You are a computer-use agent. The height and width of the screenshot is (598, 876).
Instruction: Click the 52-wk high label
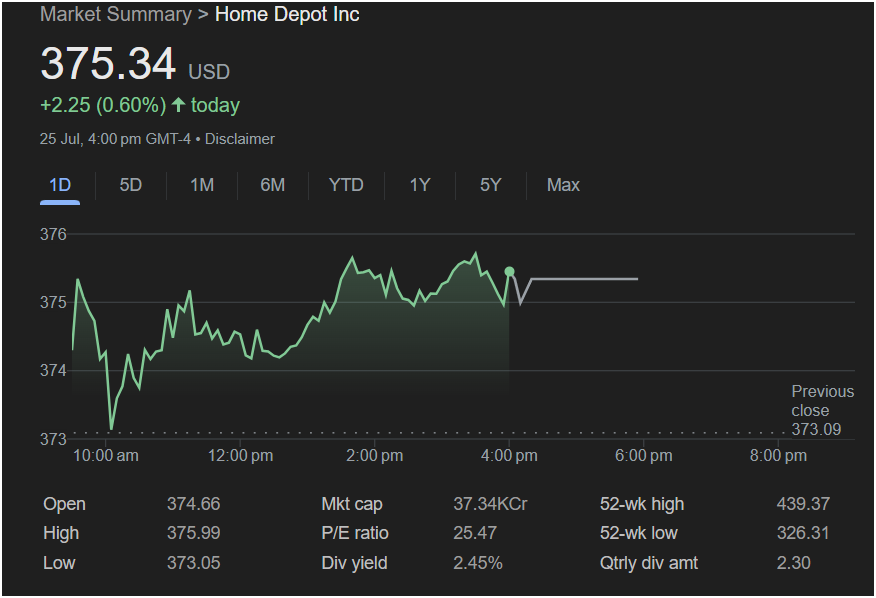[642, 504]
